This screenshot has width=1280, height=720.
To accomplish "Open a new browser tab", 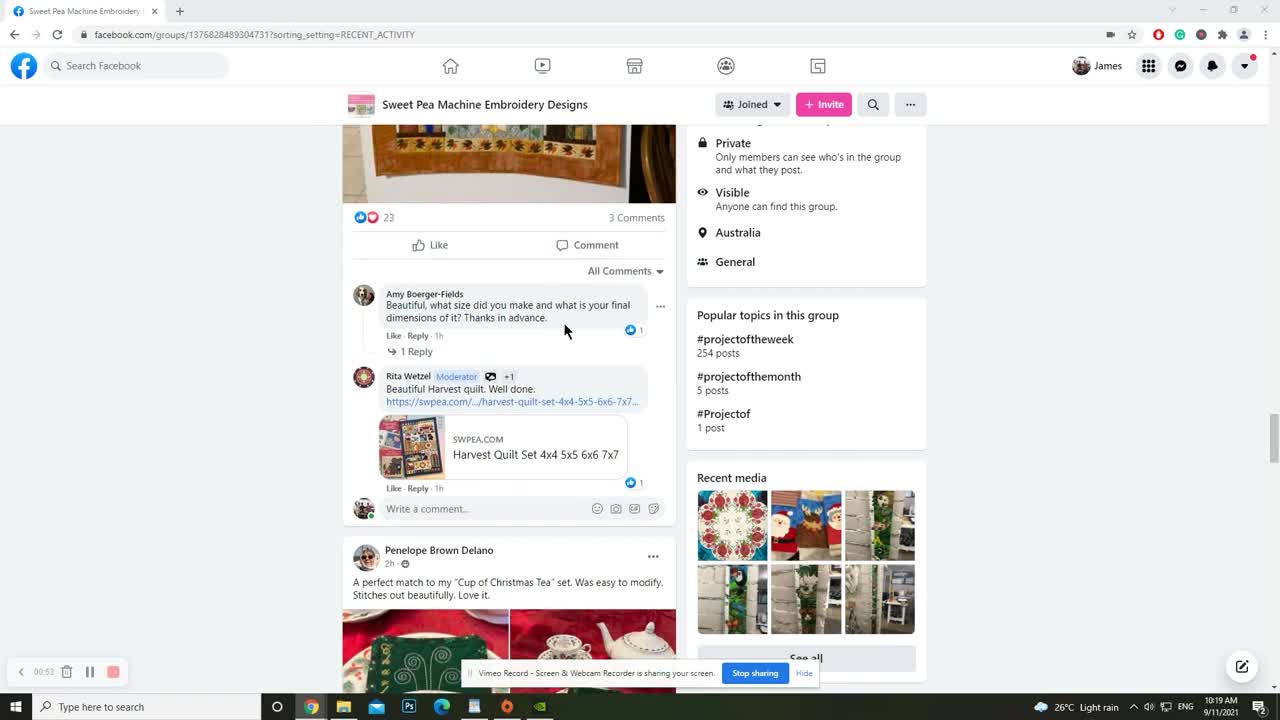I will pyautogui.click(x=180, y=11).
